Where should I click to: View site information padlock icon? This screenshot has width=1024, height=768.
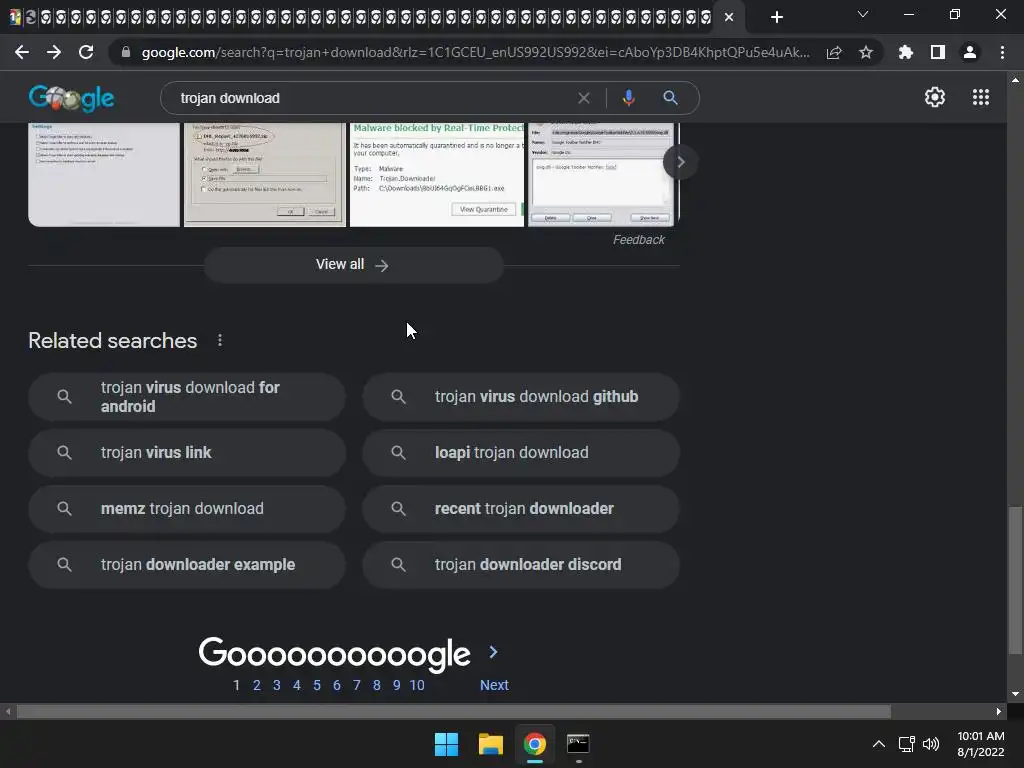(x=125, y=52)
